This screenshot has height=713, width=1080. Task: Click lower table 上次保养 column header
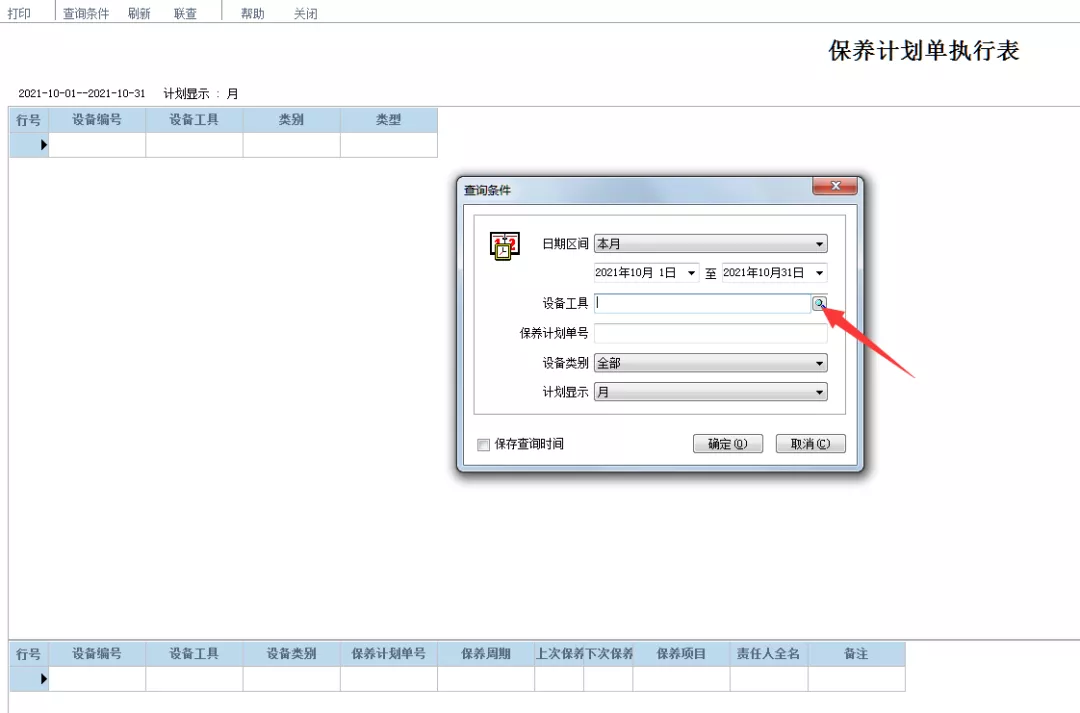(559, 654)
